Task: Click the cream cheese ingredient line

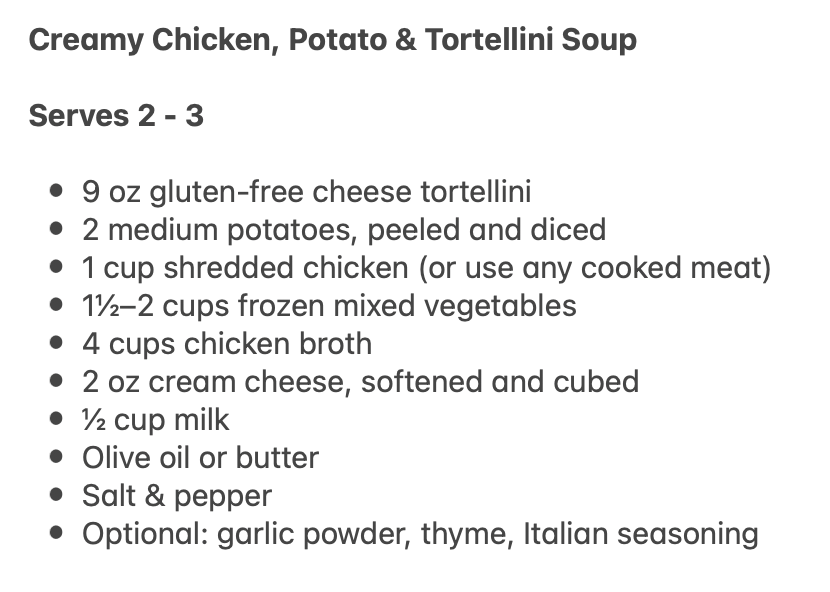Action: tap(360, 381)
